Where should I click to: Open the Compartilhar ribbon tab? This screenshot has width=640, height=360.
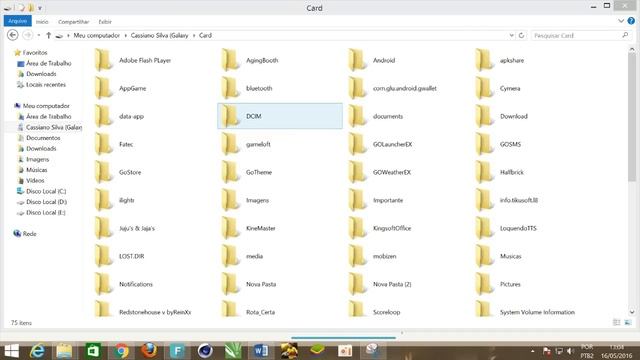click(73, 22)
